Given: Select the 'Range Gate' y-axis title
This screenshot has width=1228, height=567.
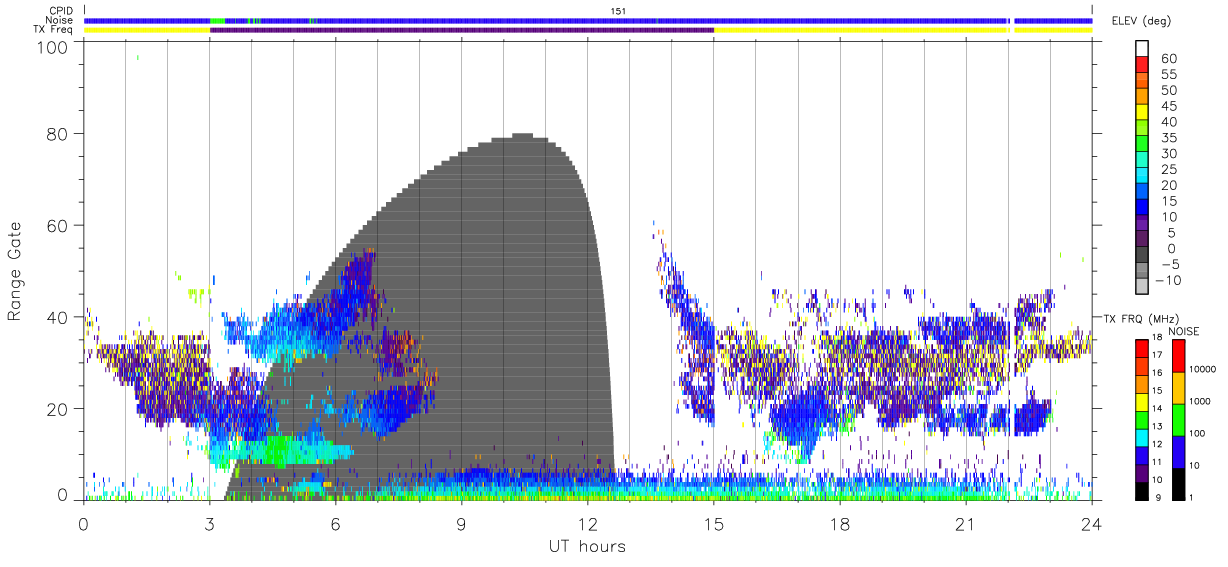Looking at the screenshot, I should tap(15, 271).
